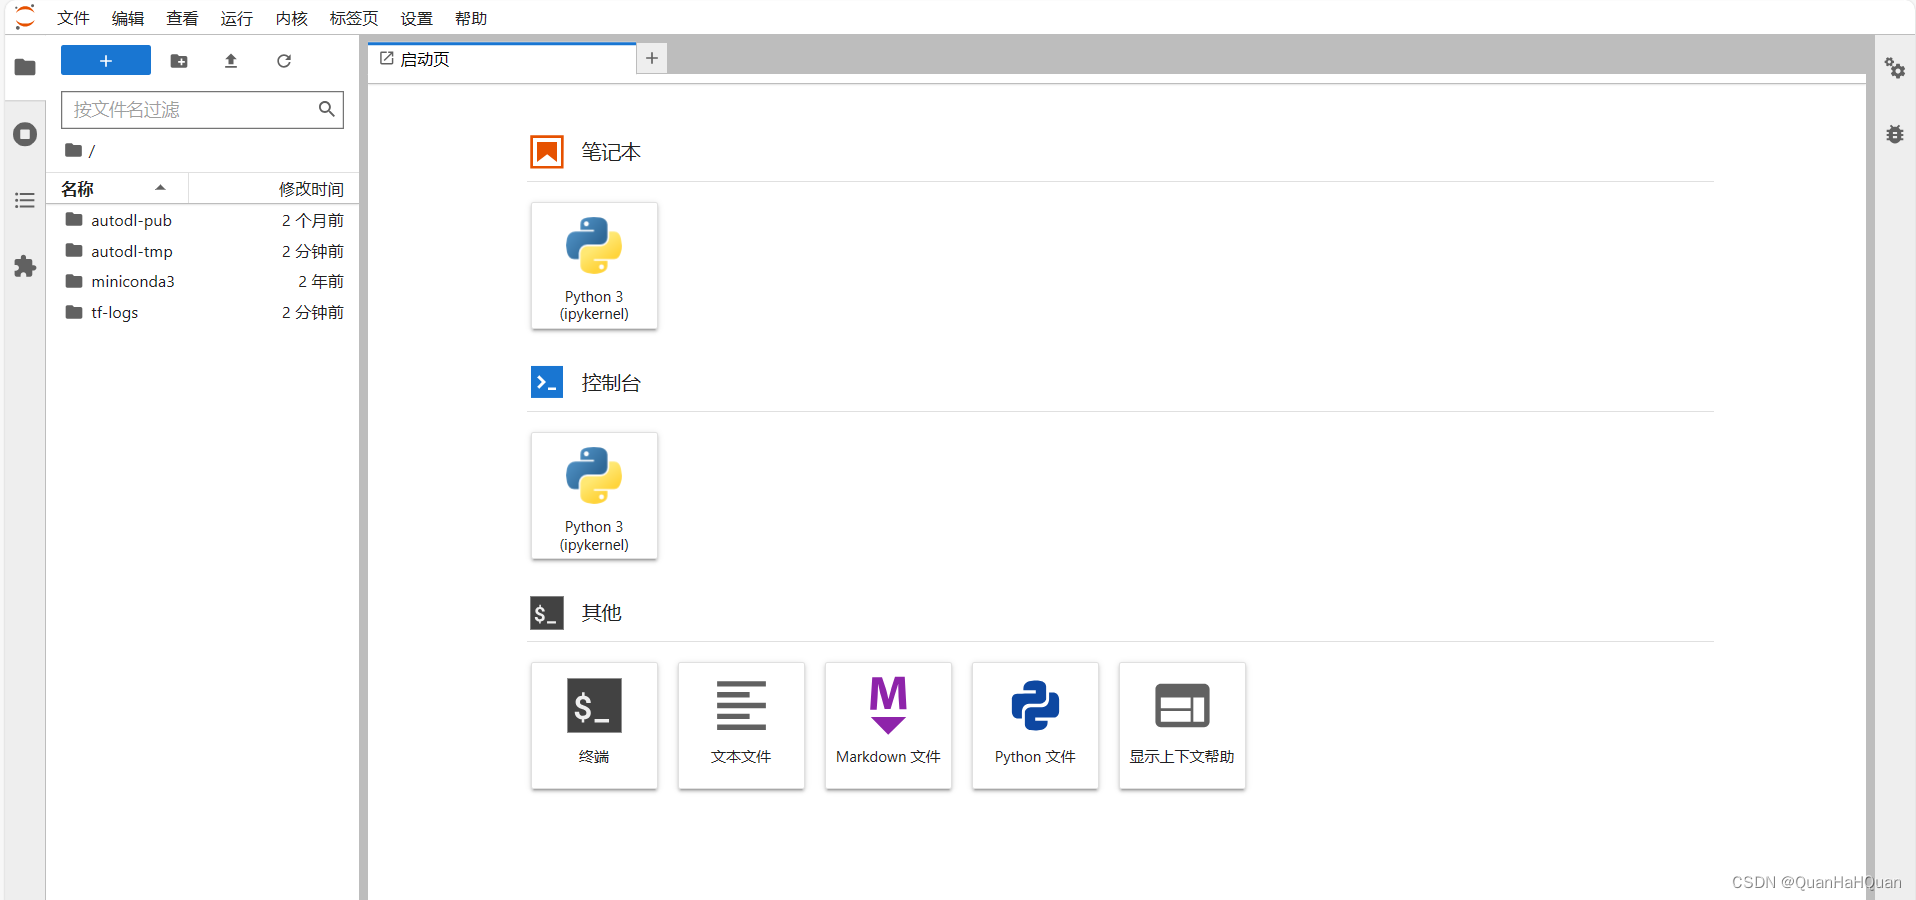Launch Python 3 console under 控制台
Image resolution: width=1916 pixels, height=900 pixels.
tap(594, 496)
